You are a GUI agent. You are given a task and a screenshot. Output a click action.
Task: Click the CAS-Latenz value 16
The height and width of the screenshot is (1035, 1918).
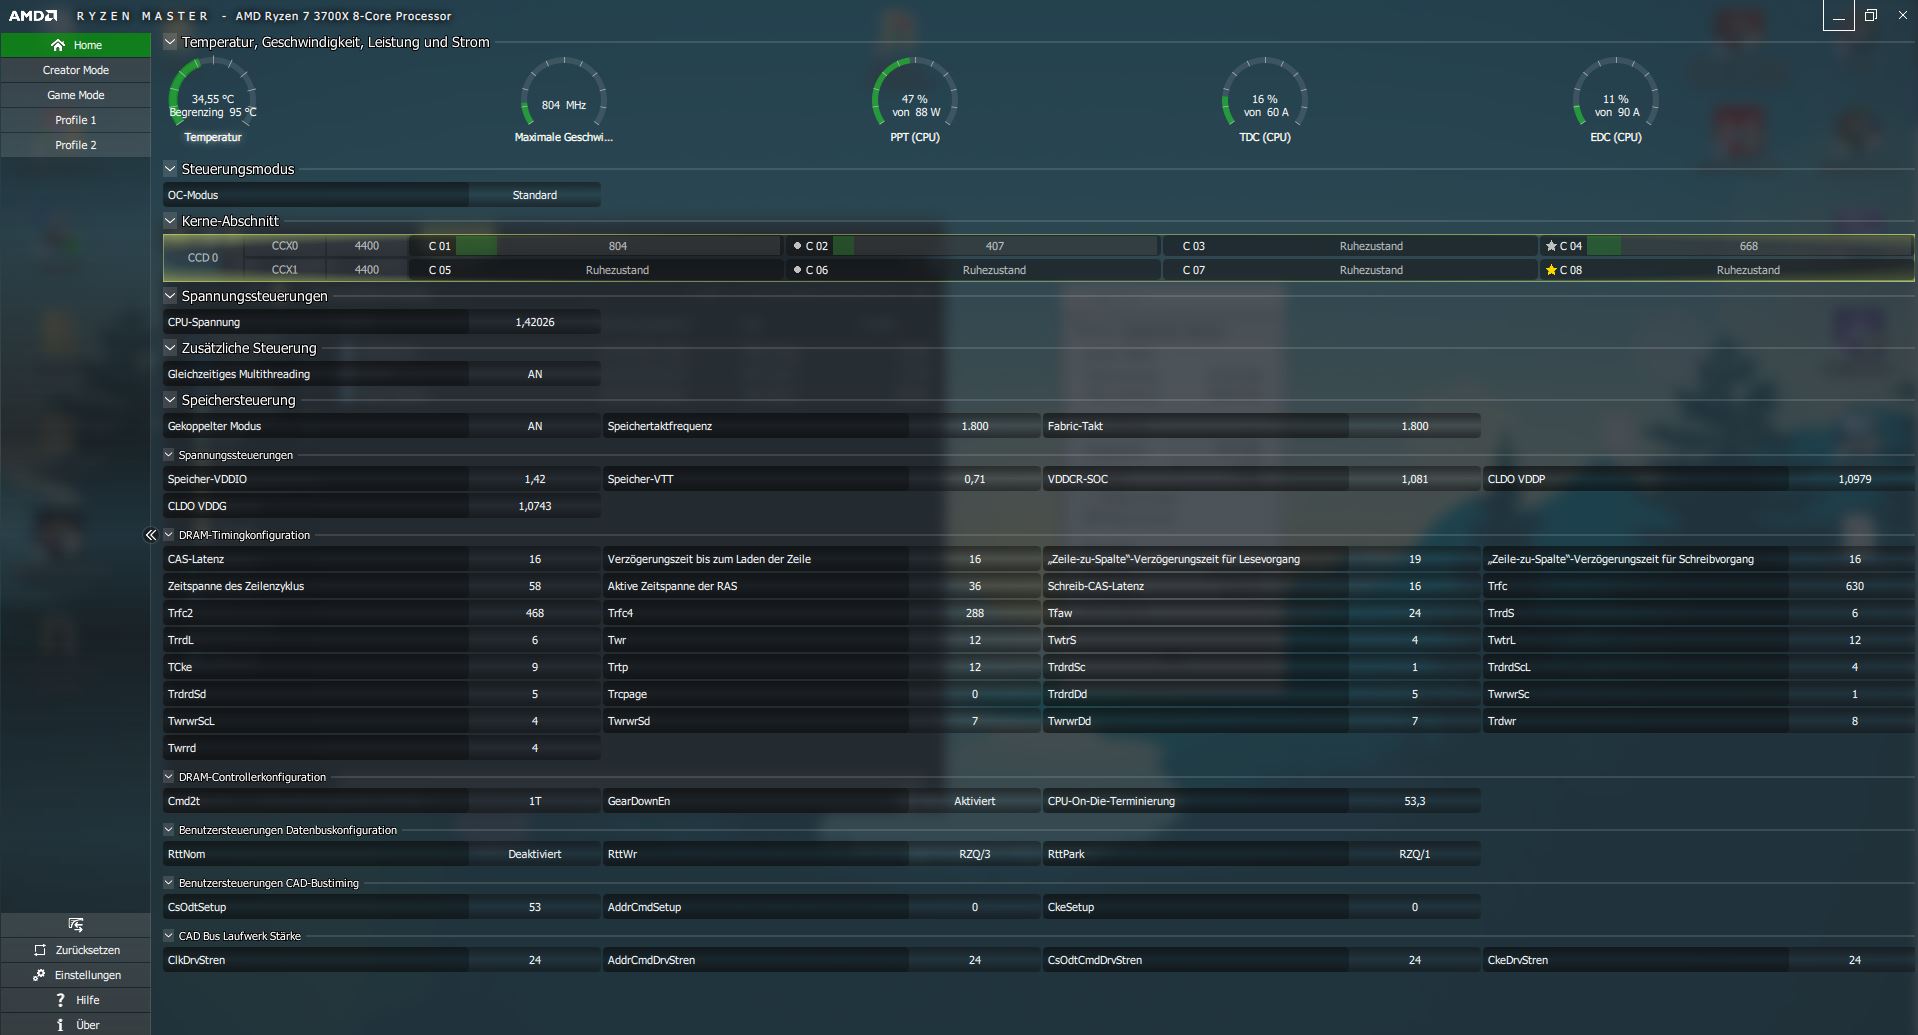tap(535, 559)
